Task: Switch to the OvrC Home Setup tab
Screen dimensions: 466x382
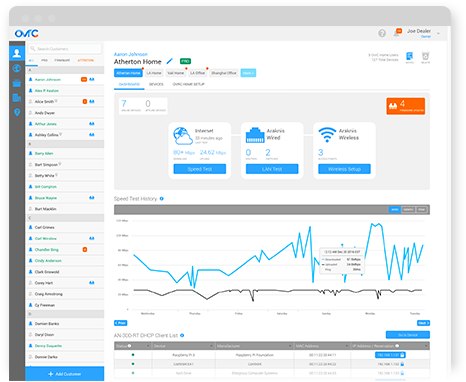Action: (188, 84)
